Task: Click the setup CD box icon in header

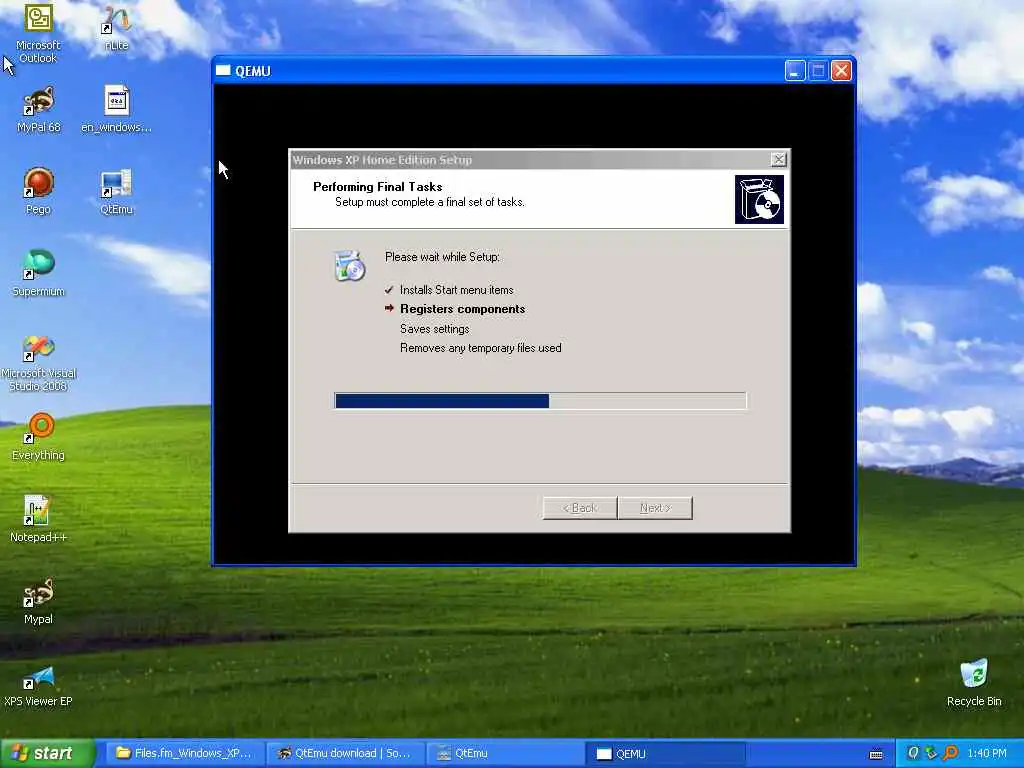Action: (x=759, y=199)
